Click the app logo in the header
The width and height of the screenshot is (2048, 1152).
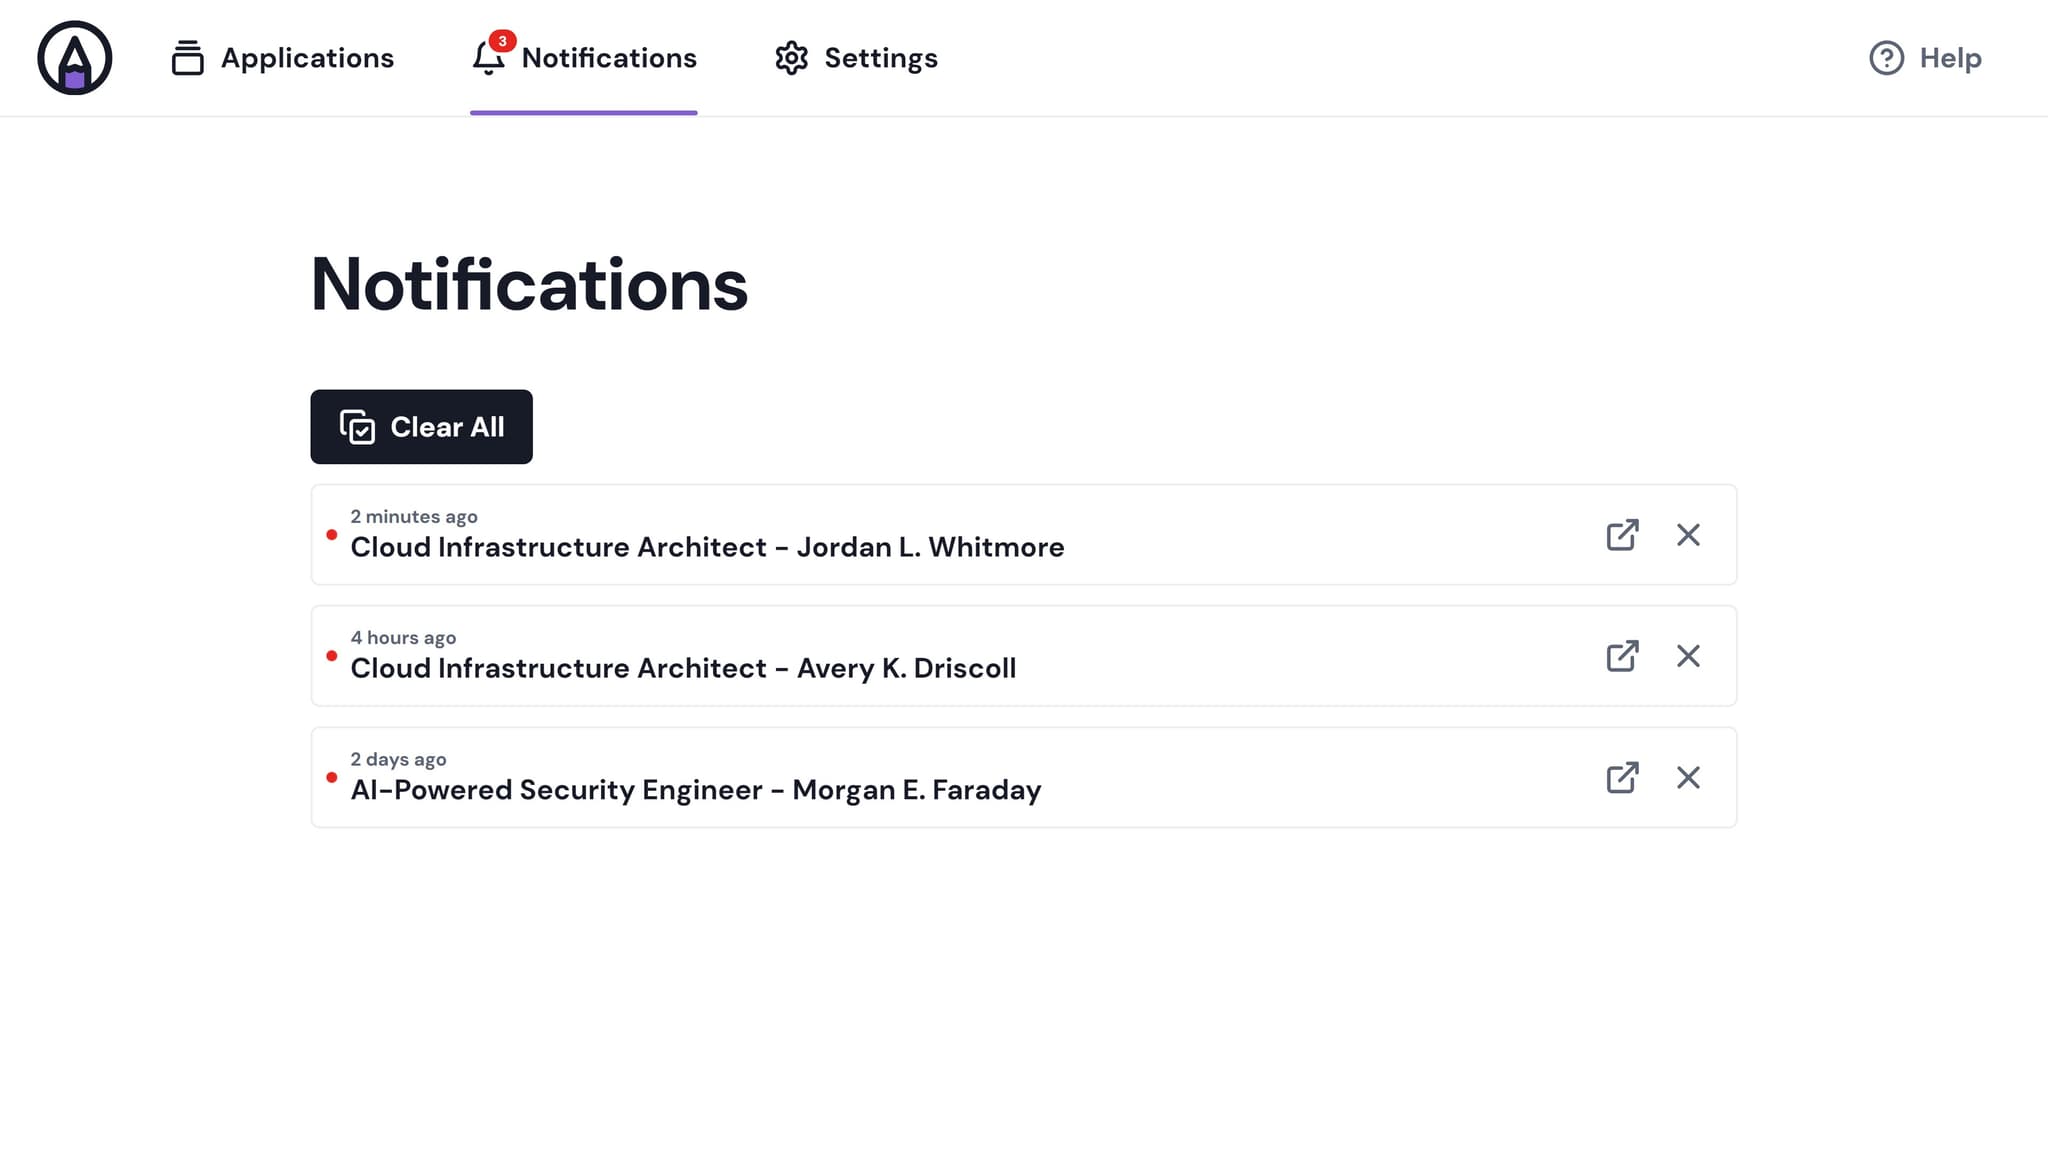tap(75, 58)
